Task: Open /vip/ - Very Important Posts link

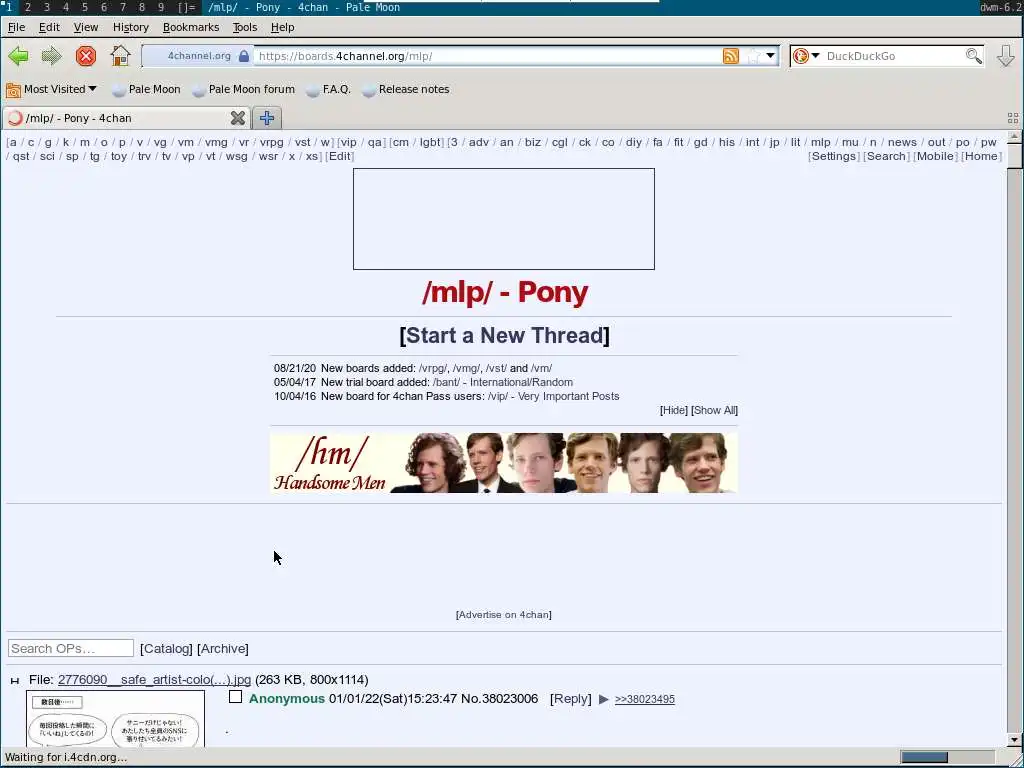Action: [553, 396]
